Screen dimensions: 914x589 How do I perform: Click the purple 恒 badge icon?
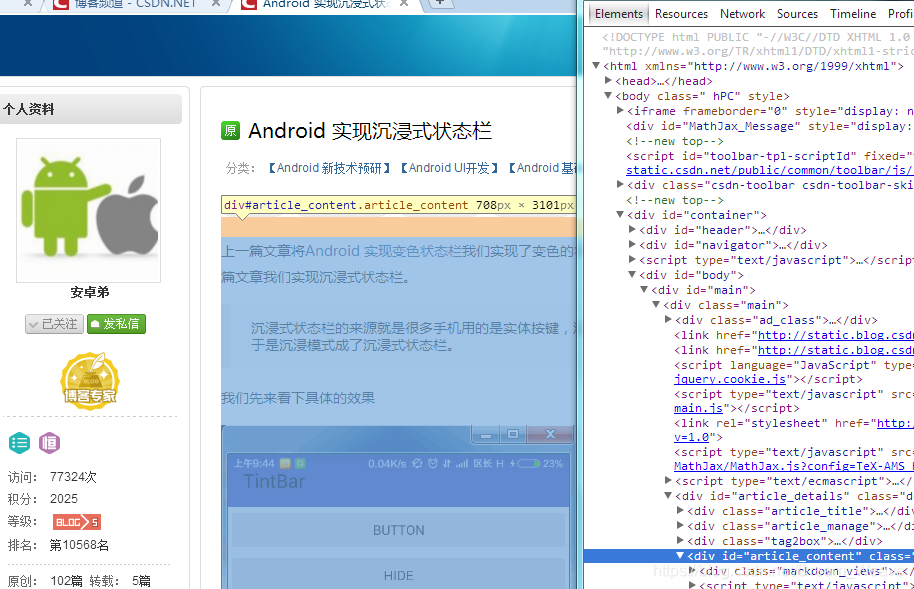coord(50,443)
